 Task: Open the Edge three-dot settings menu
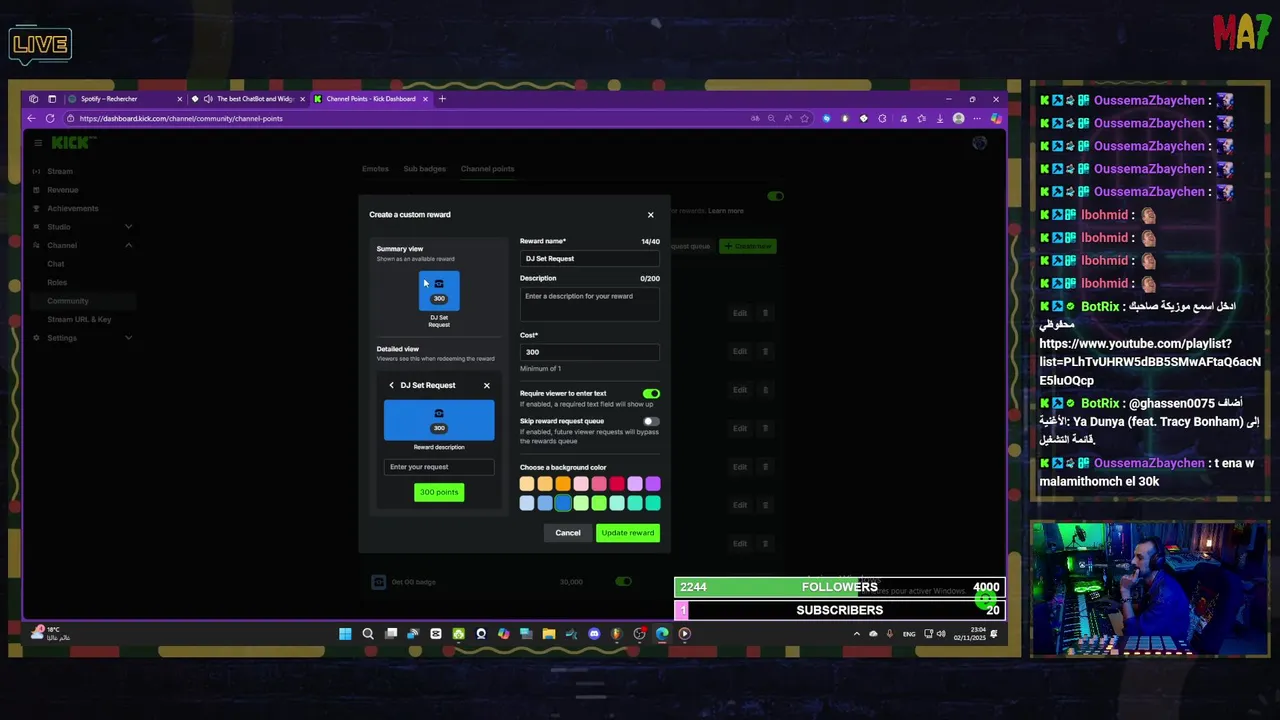[x=977, y=118]
